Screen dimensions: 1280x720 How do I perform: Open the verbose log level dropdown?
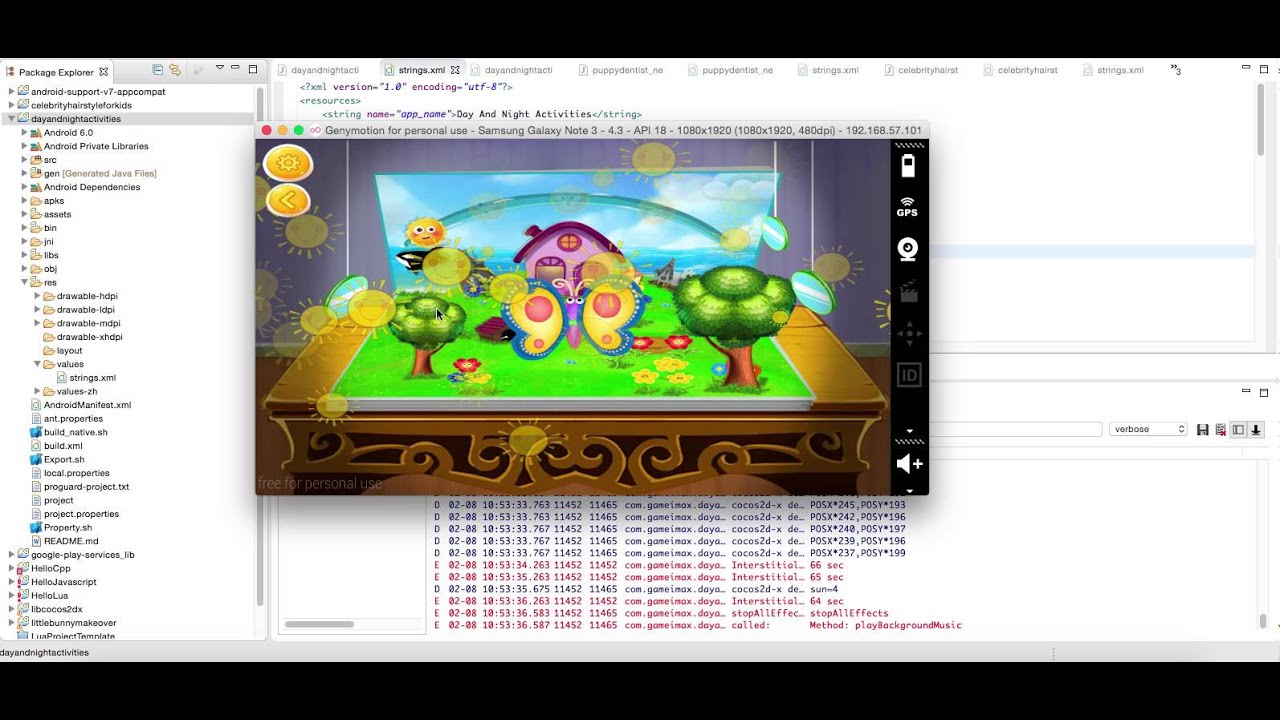point(1148,429)
